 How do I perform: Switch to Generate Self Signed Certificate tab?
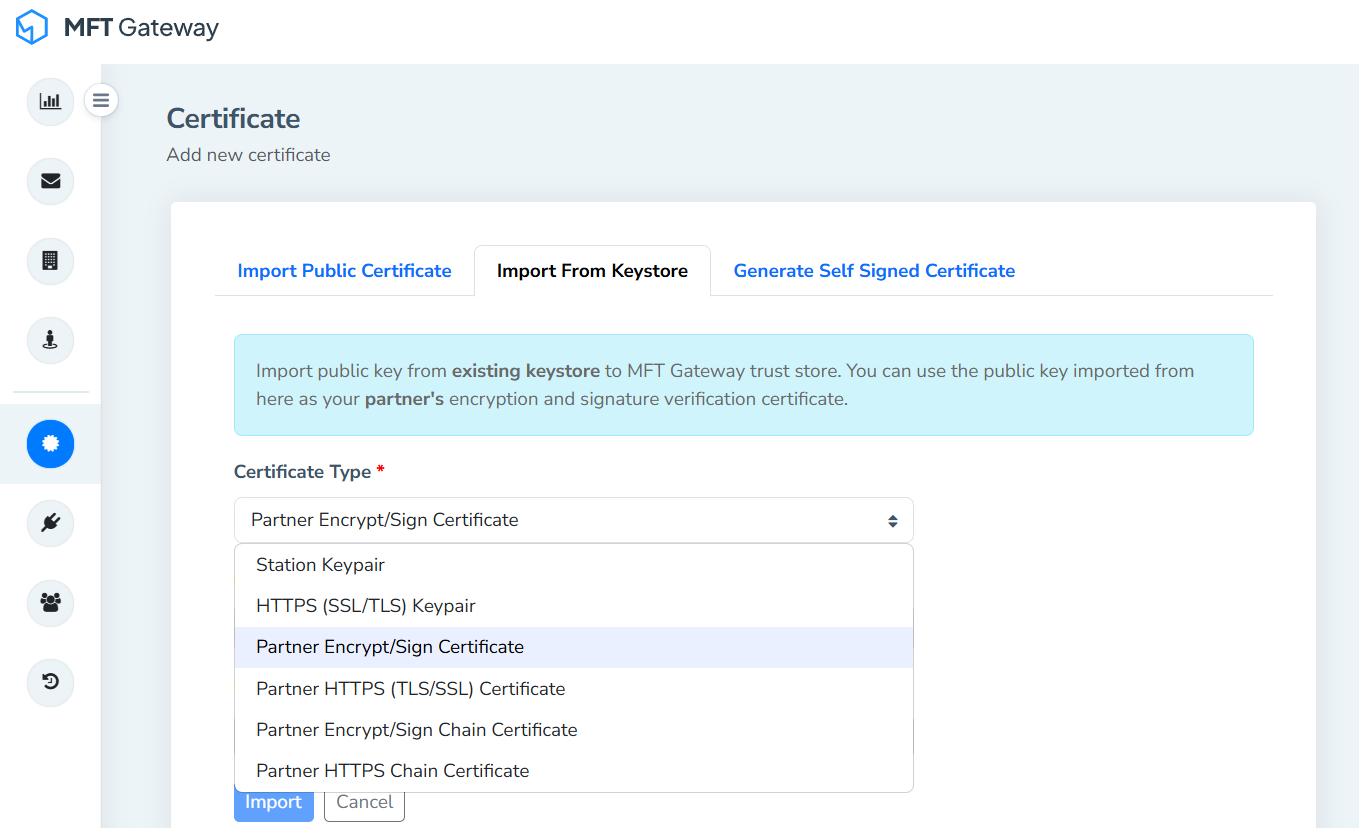[x=874, y=271]
